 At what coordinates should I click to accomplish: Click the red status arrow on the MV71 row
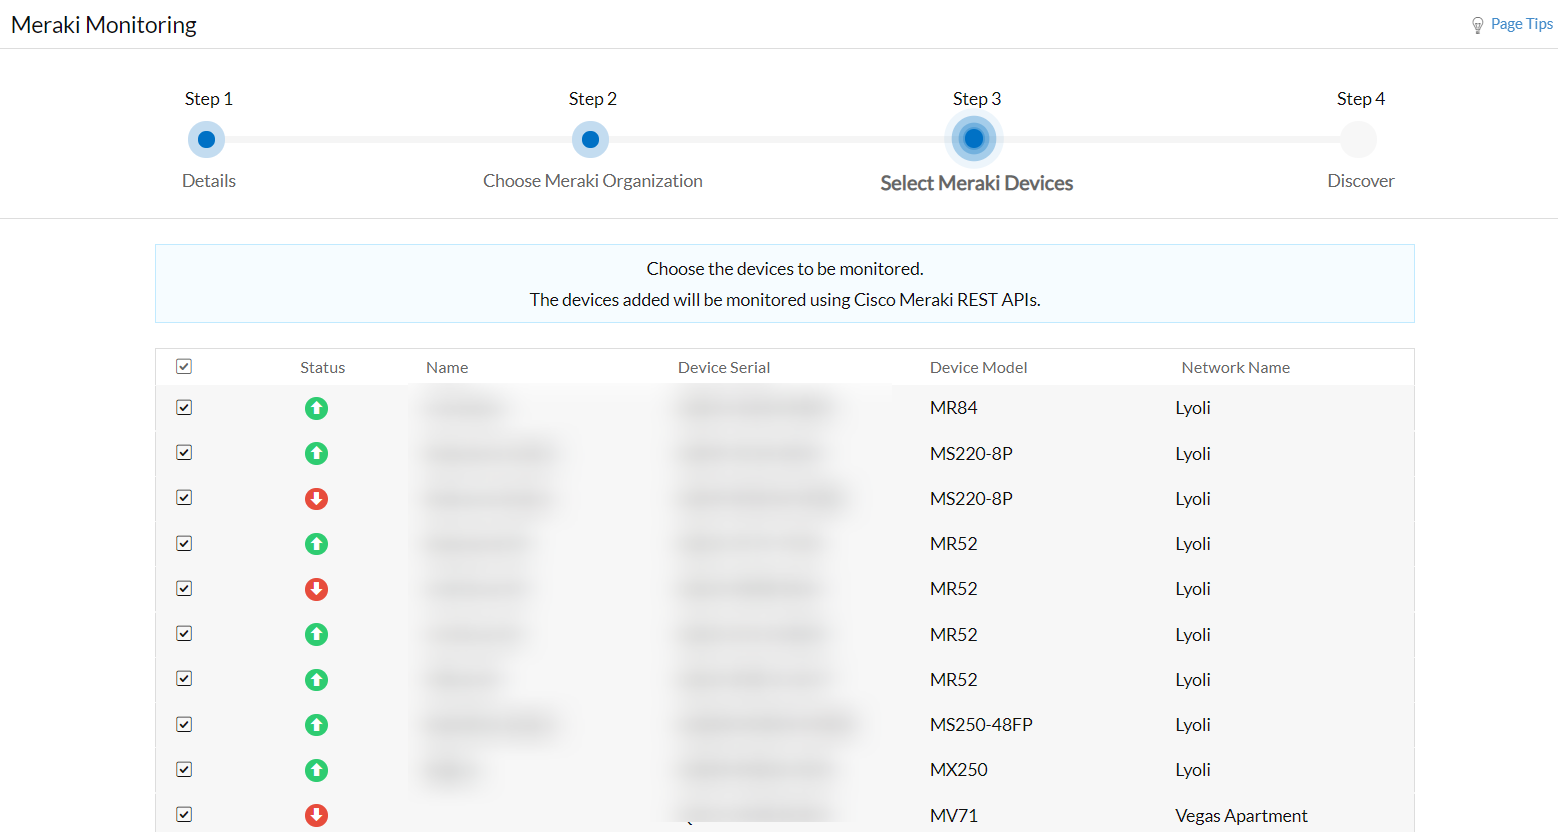pos(316,815)
